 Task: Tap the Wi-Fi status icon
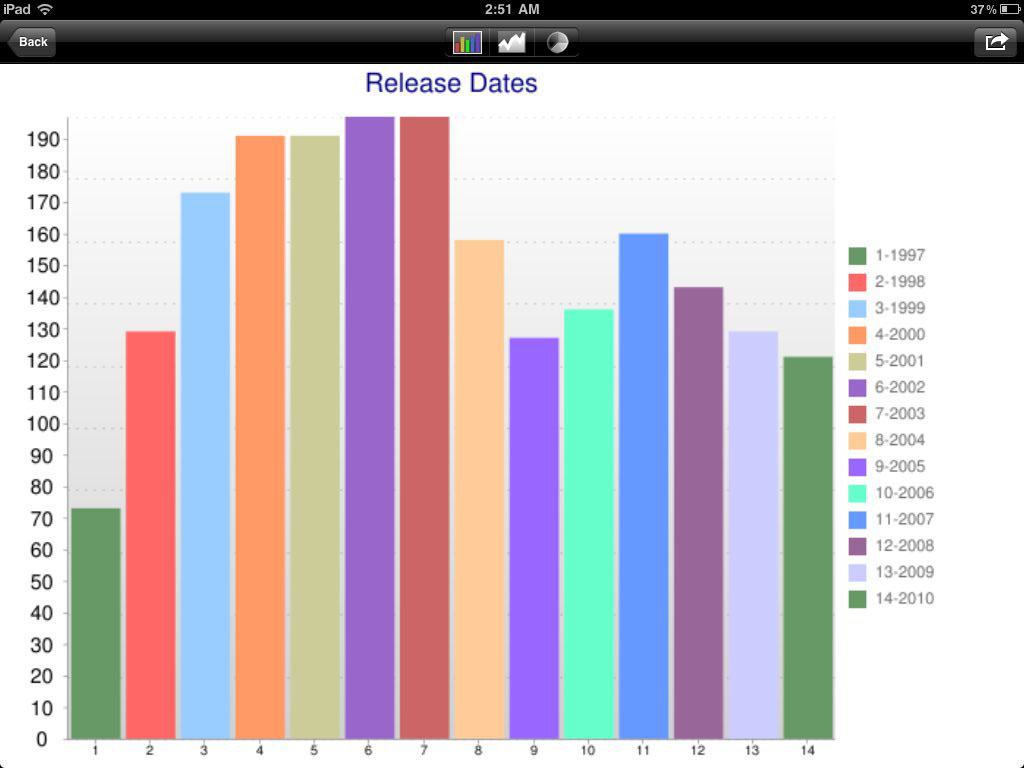[45, 9]
